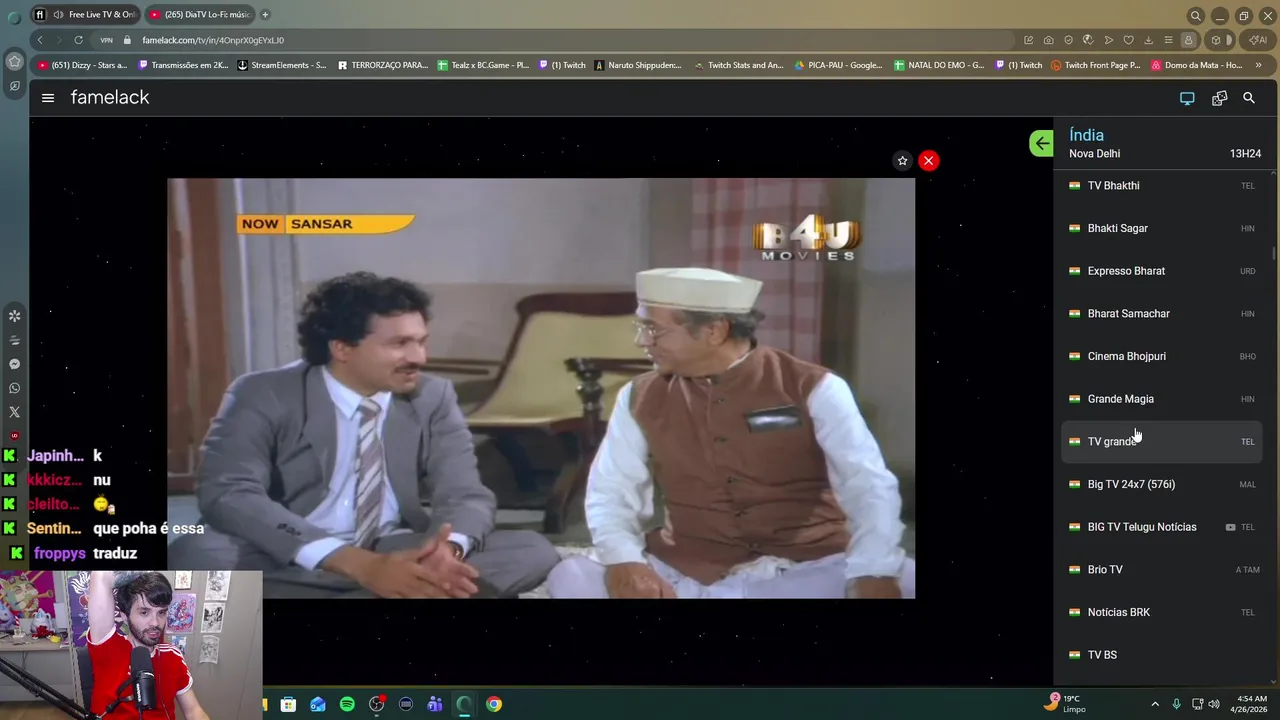
Task: Select Cinema Bhojpuri channel
Action: pyautogui.click(x=1161, y=356)
